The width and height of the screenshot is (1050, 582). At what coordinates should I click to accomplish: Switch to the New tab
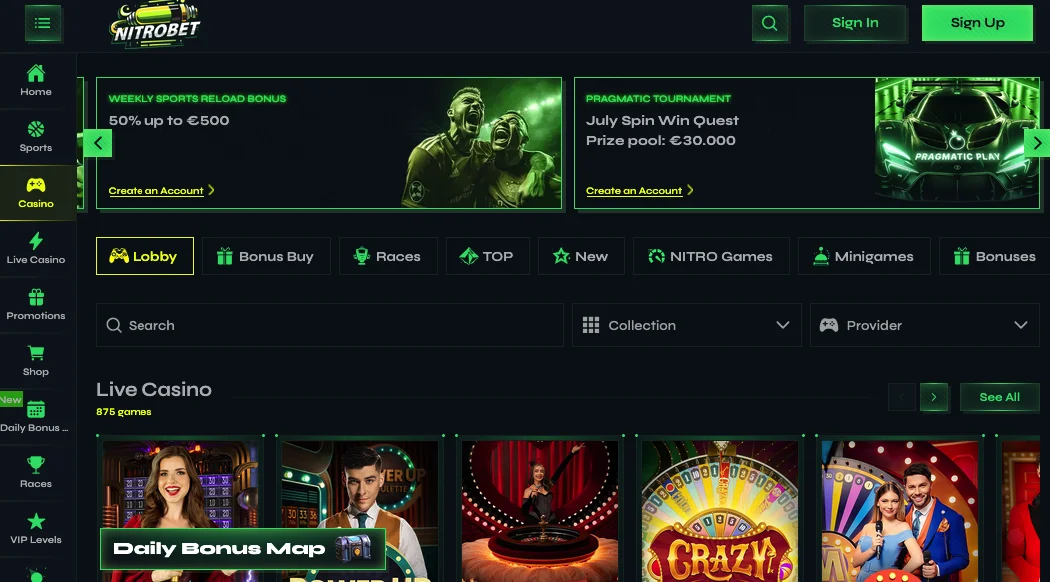click(x=581, y=256)
